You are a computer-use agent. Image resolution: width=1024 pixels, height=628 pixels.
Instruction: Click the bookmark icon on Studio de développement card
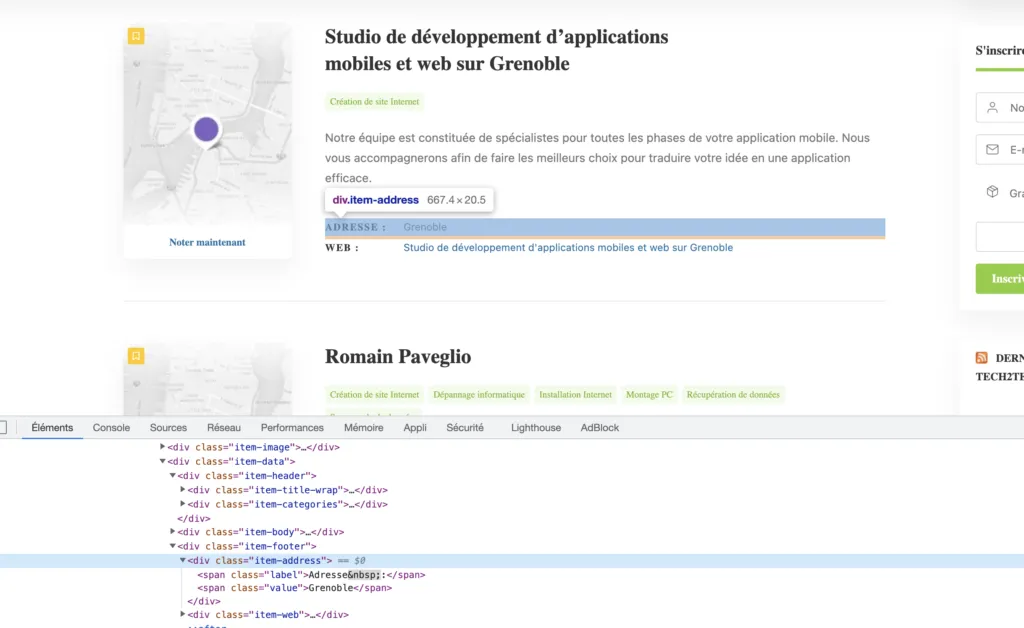click(136, 36)
